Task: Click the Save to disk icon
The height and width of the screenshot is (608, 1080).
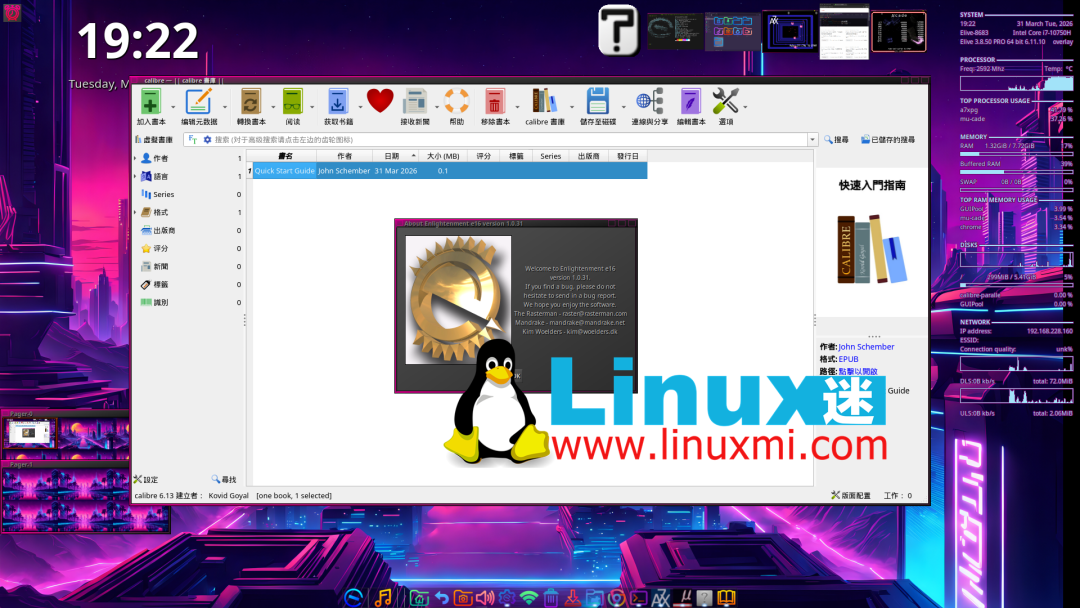Action: [598, 101]
